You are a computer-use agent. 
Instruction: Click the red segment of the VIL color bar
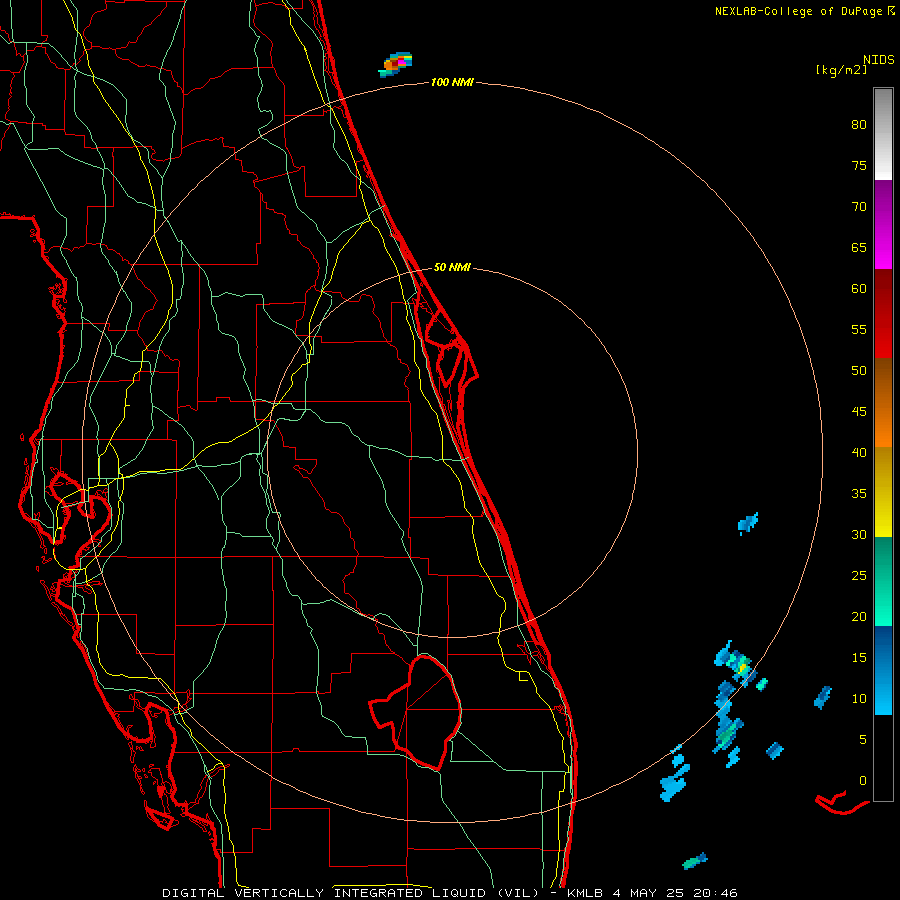(883, 313)
